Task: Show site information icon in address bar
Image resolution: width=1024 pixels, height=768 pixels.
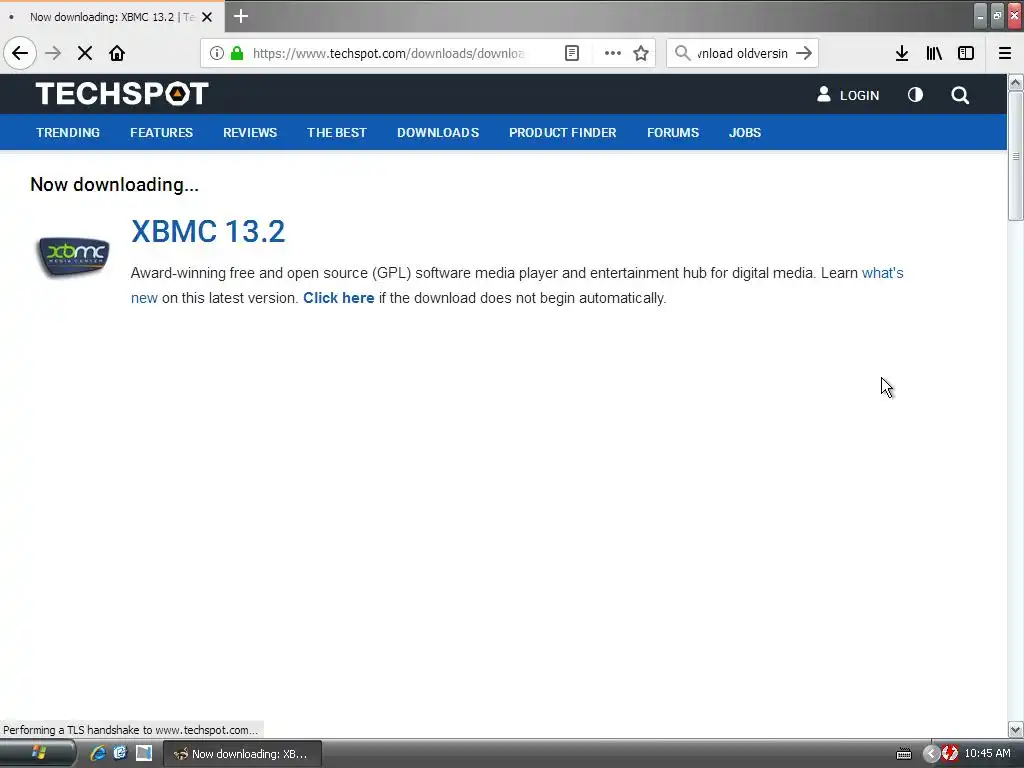Action: point(217,53)
